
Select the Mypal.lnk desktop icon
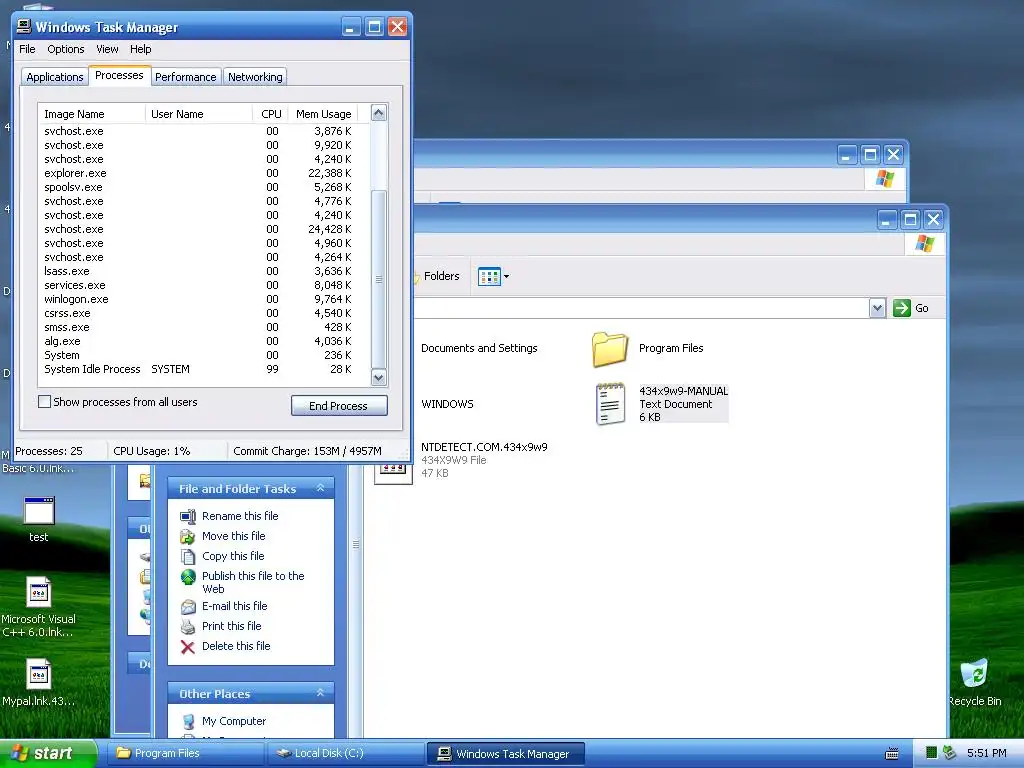[39, 675]
